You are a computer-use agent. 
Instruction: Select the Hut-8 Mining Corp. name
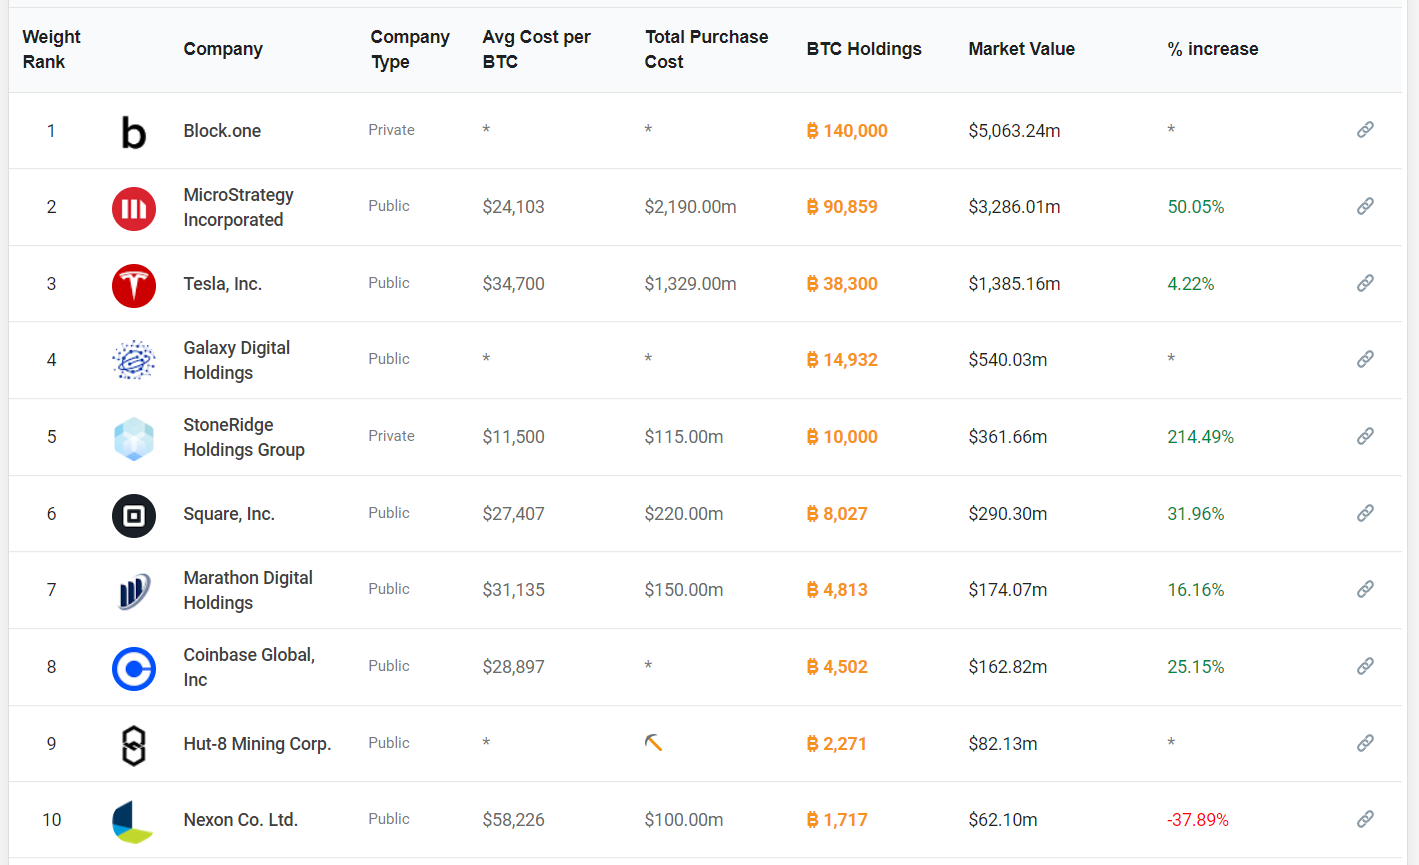[257, 744]
